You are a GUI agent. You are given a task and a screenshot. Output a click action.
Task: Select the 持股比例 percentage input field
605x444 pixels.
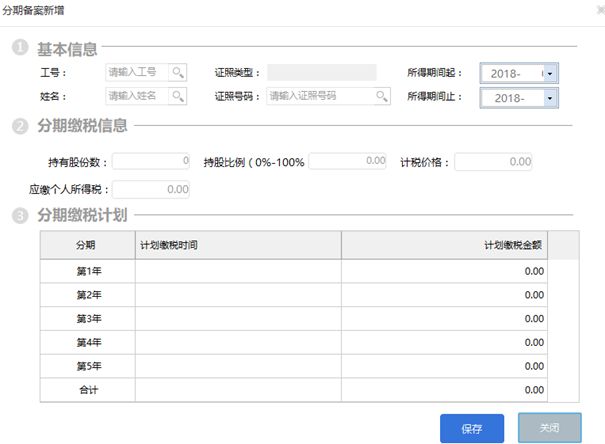(347, 161)
